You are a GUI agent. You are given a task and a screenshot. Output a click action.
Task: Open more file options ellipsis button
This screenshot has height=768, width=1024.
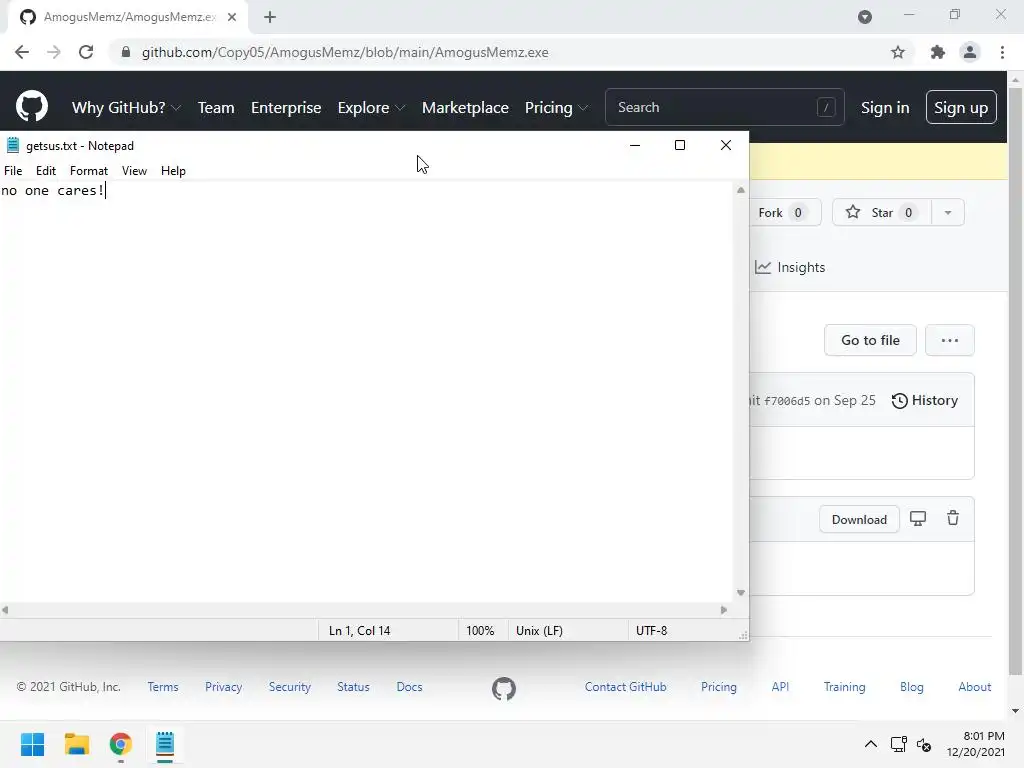tap(950, 340)
